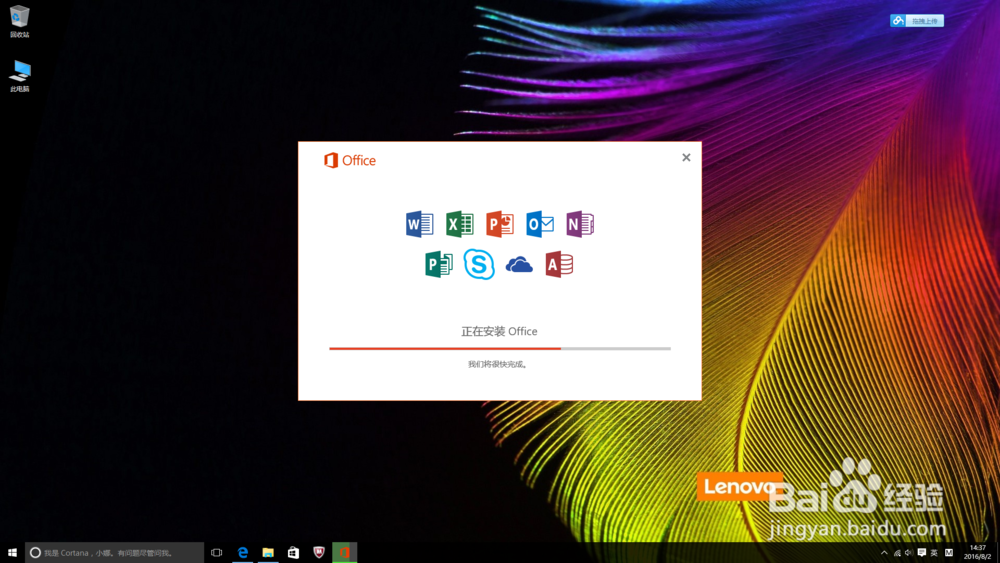Viewport: 1000px width, 563px height.
Task: Click the IME mode M tray icon
Action: point(949,553)
